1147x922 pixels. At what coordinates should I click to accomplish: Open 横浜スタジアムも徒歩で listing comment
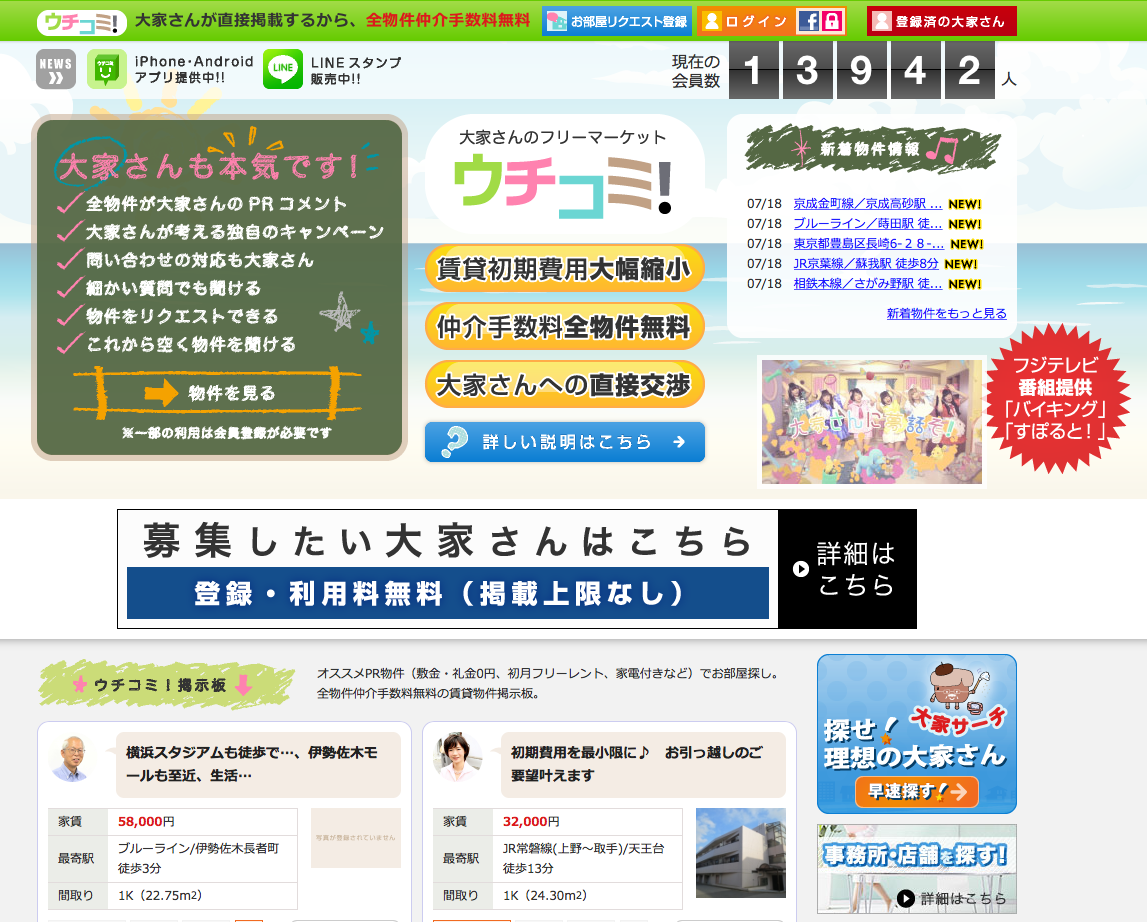[x=258, y=764]
